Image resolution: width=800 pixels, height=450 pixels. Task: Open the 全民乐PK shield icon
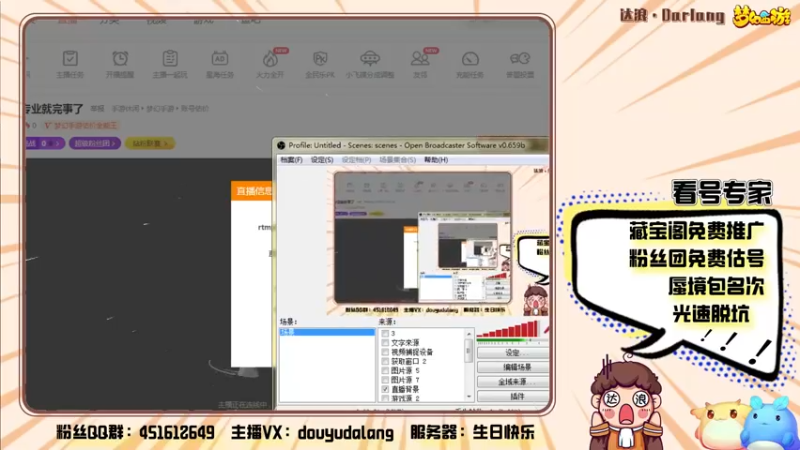tap(320, 58)
